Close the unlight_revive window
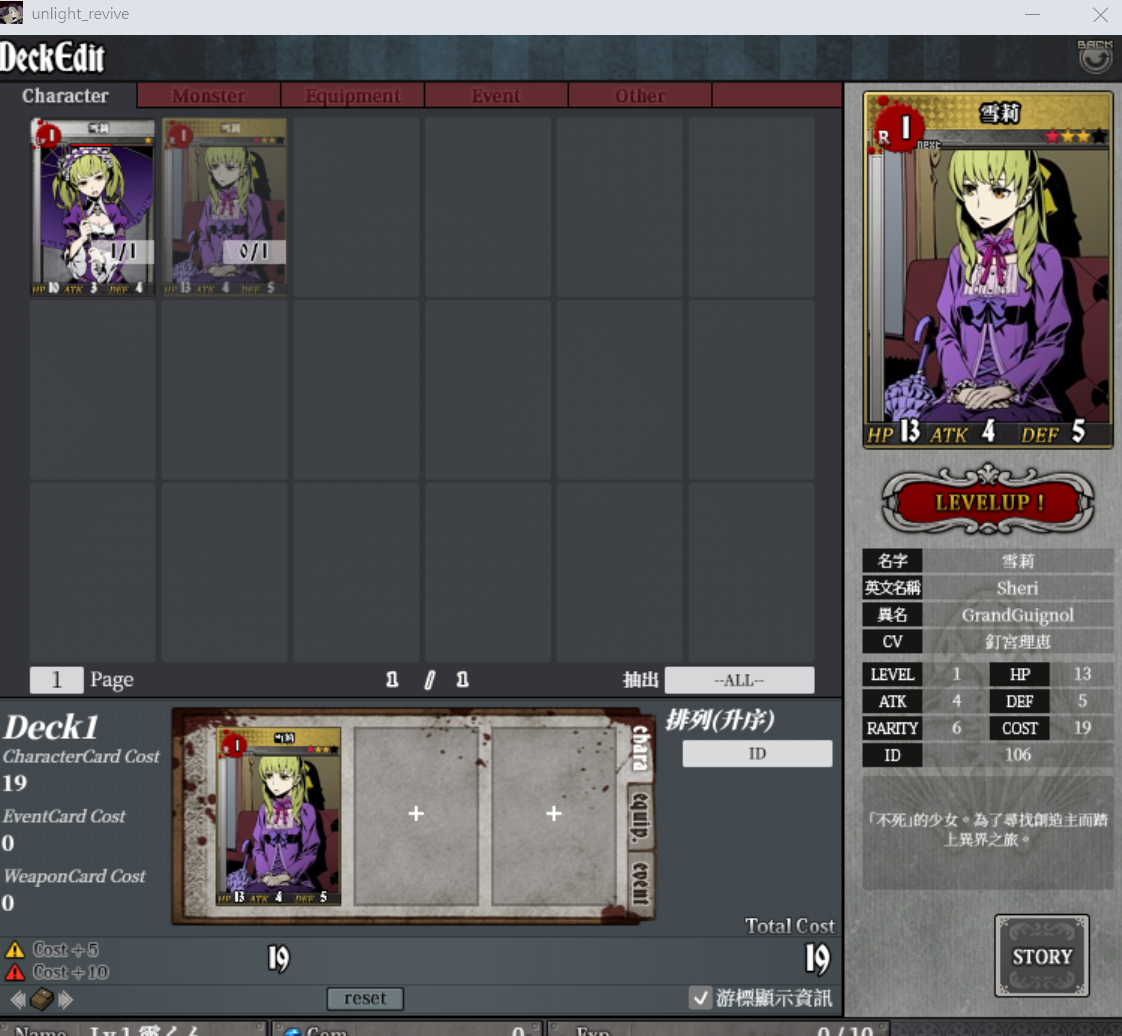The height and width of the screenshot is (1036, 1122). pos(1101,14)
